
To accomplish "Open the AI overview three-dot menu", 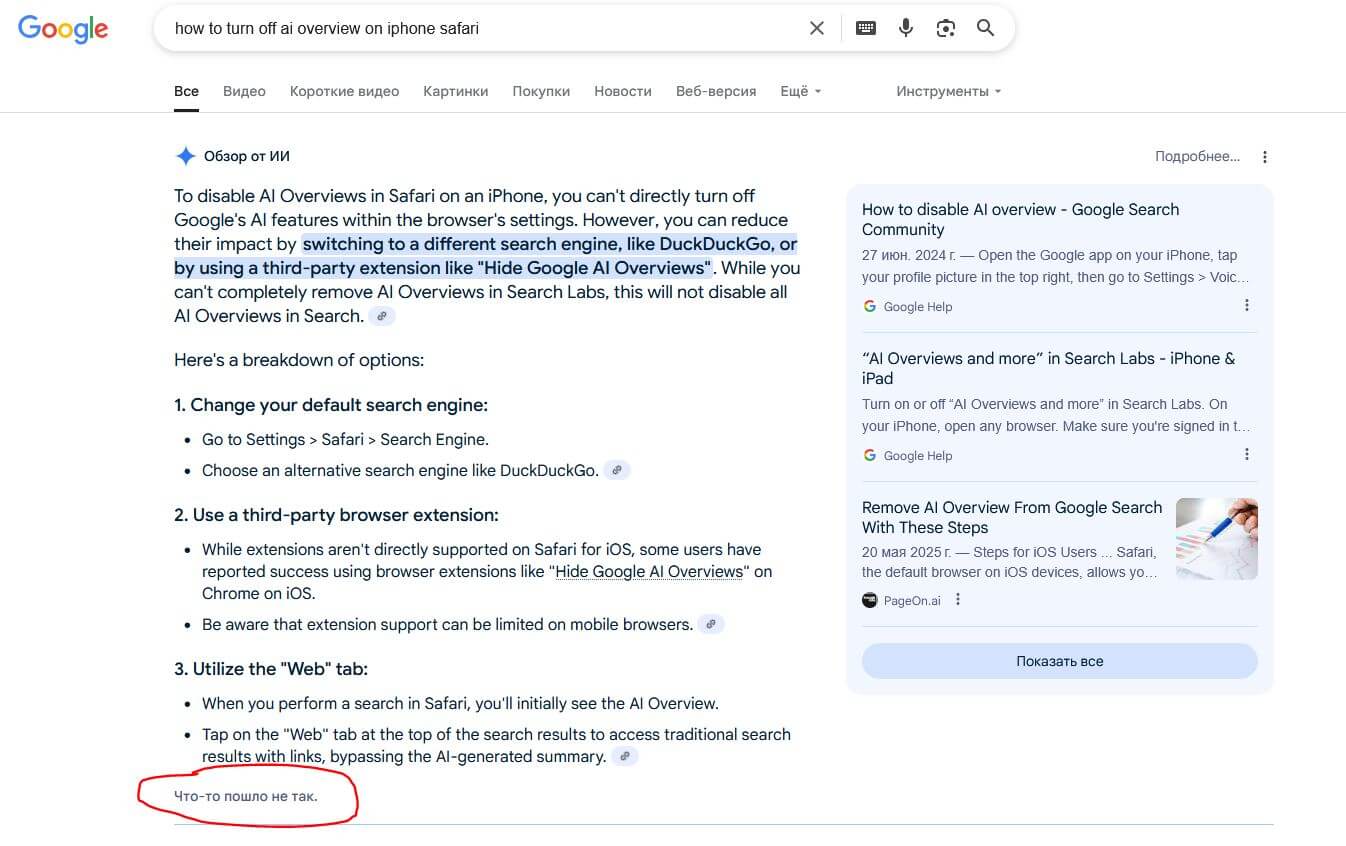I will pos(1265,157).
